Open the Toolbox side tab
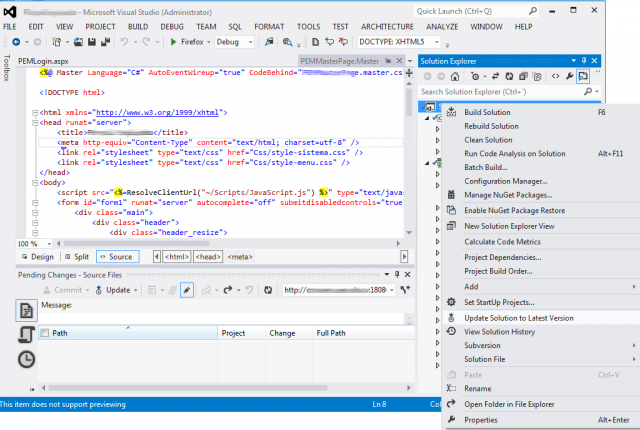The height and width of the screenshot is (430, 640). (x=6, y=68)
